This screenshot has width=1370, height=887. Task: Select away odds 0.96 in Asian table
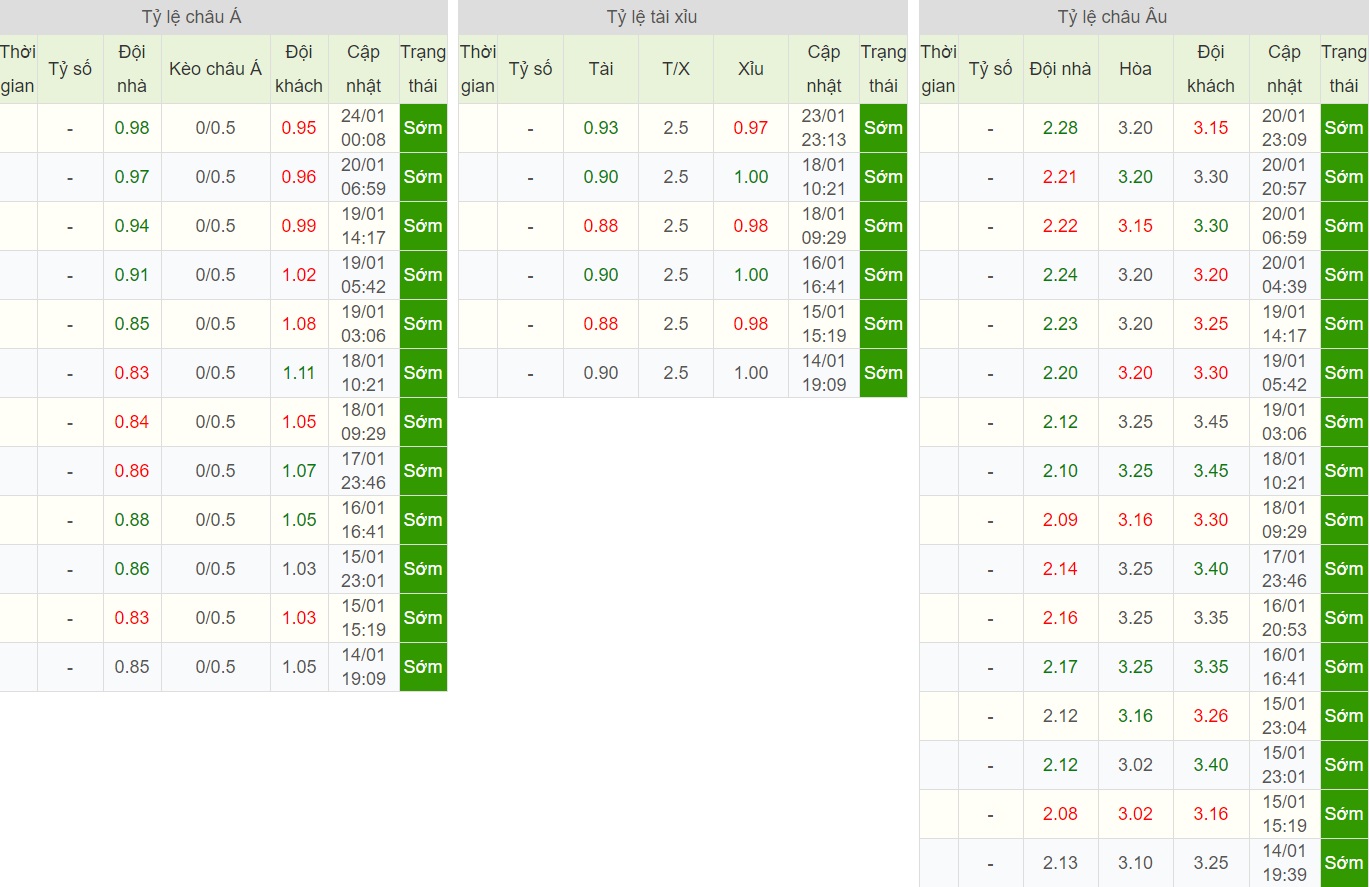point(299,177)
